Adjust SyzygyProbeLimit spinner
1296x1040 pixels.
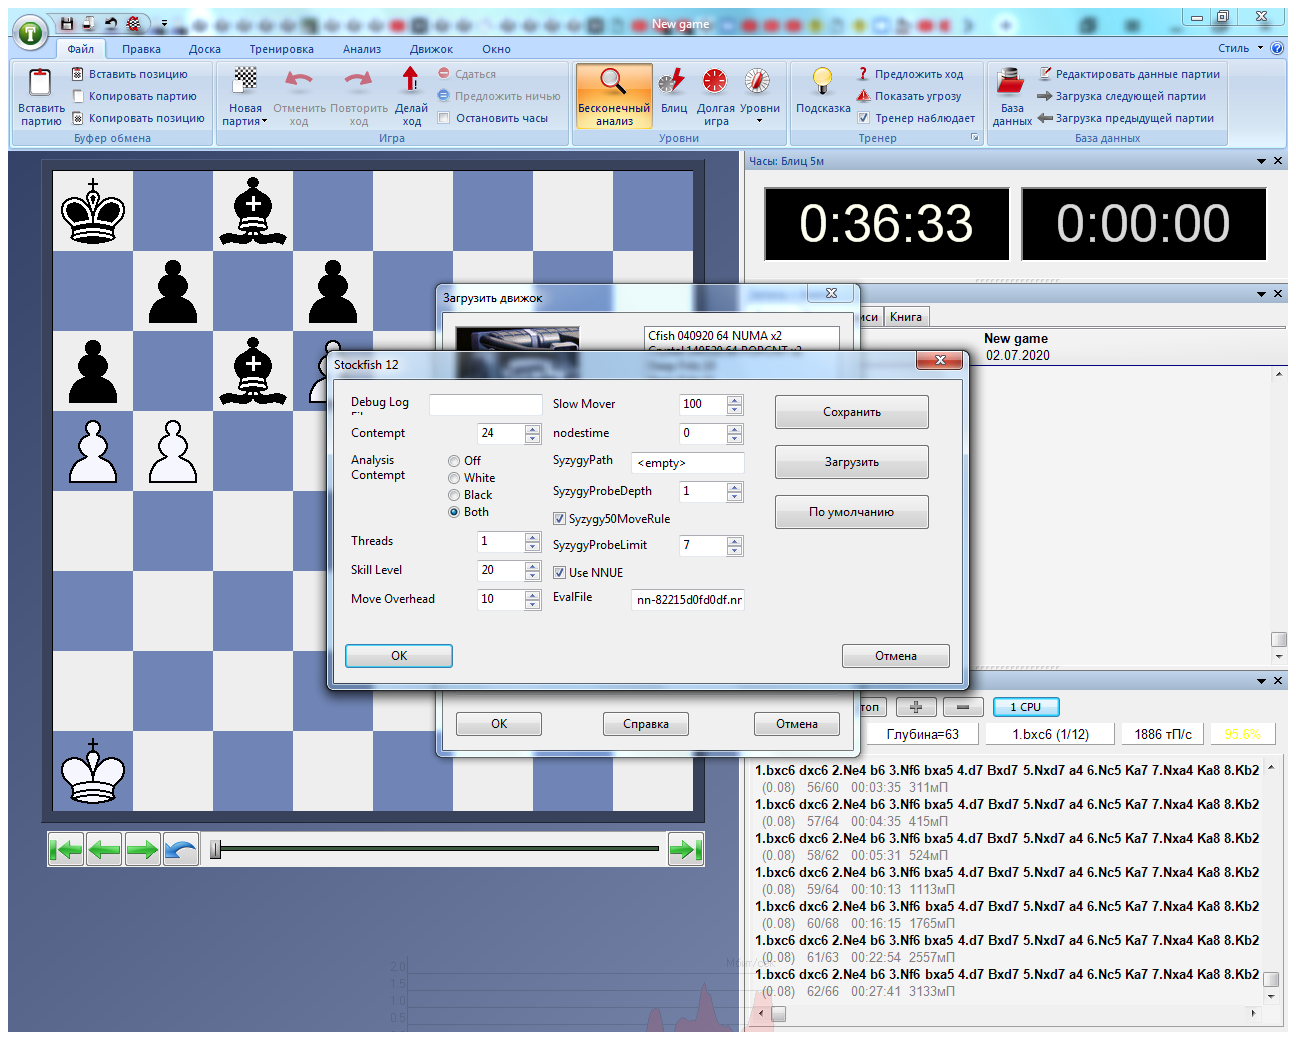tap(735, 545)
